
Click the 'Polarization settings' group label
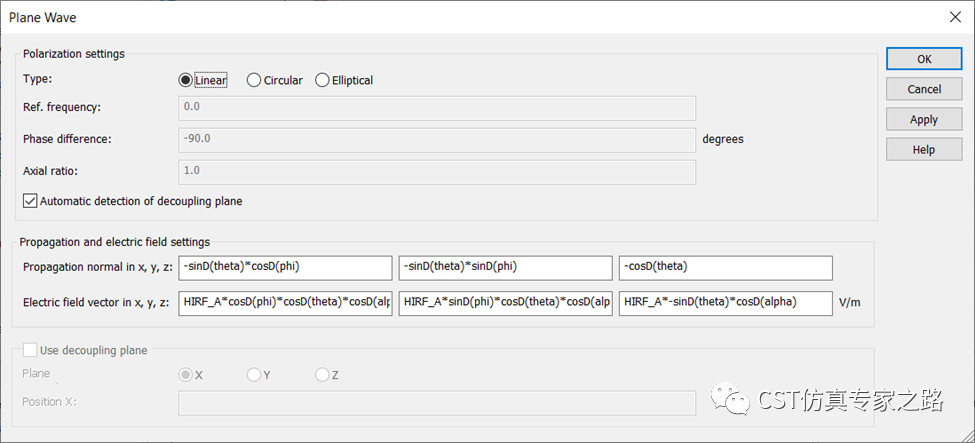pos(74,54)
